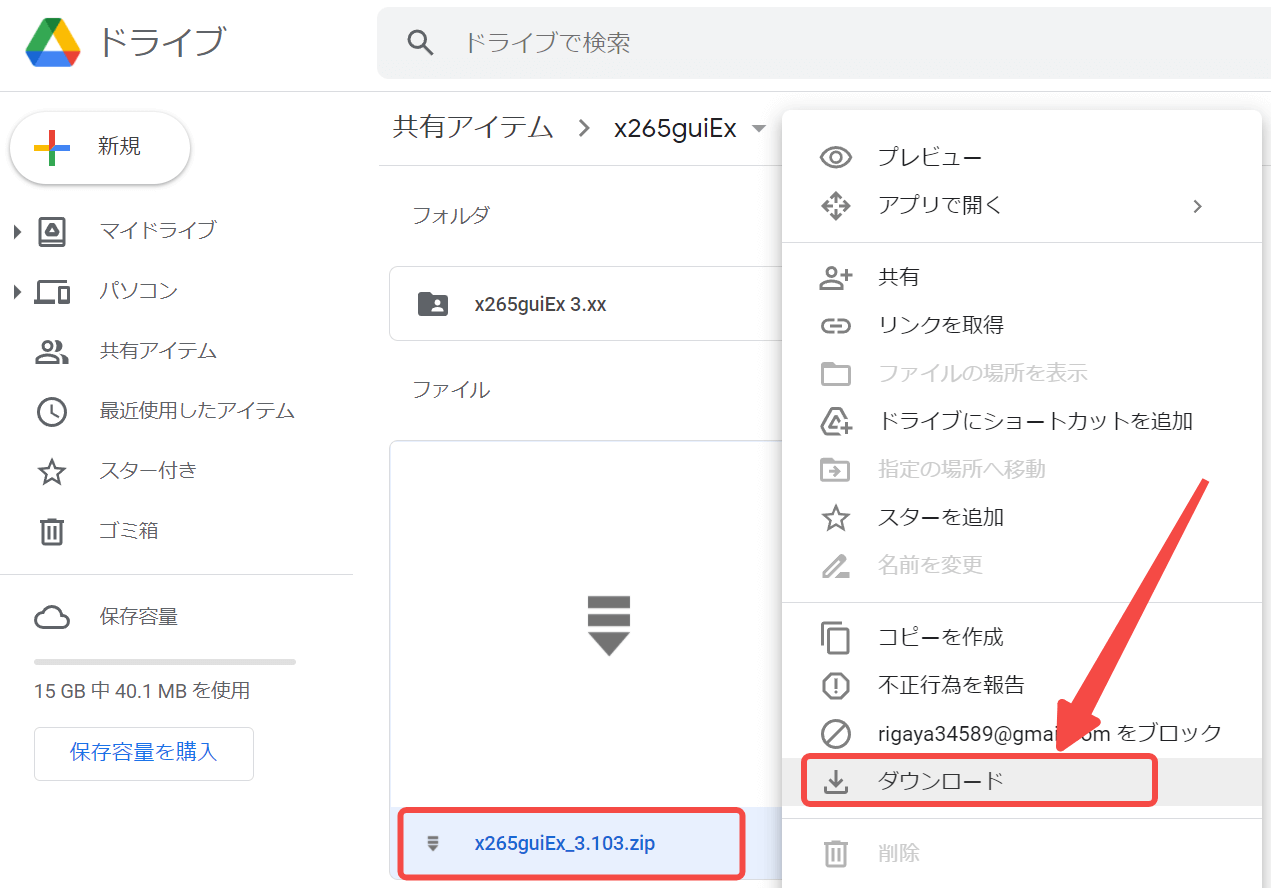Click the ファイル section heading

coord(451,390)
